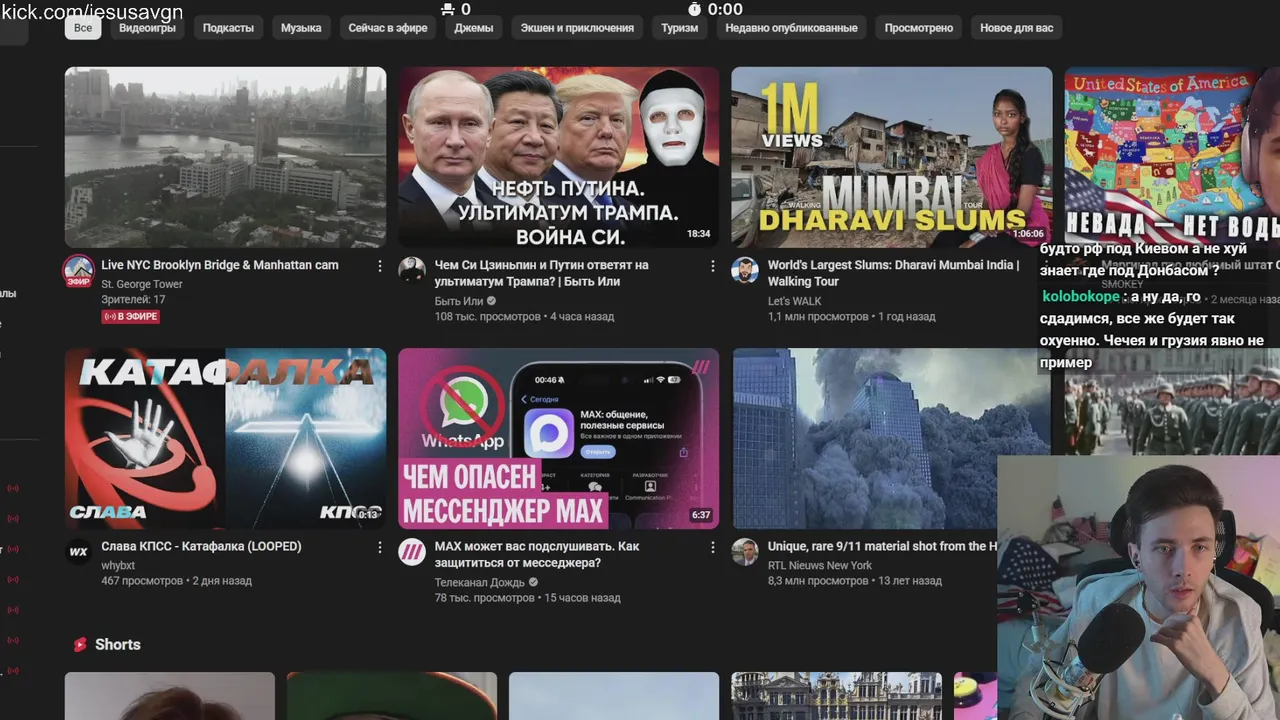1280x720 pixels.
Task: Open Быть Или channel avatar
Action: 412,270
